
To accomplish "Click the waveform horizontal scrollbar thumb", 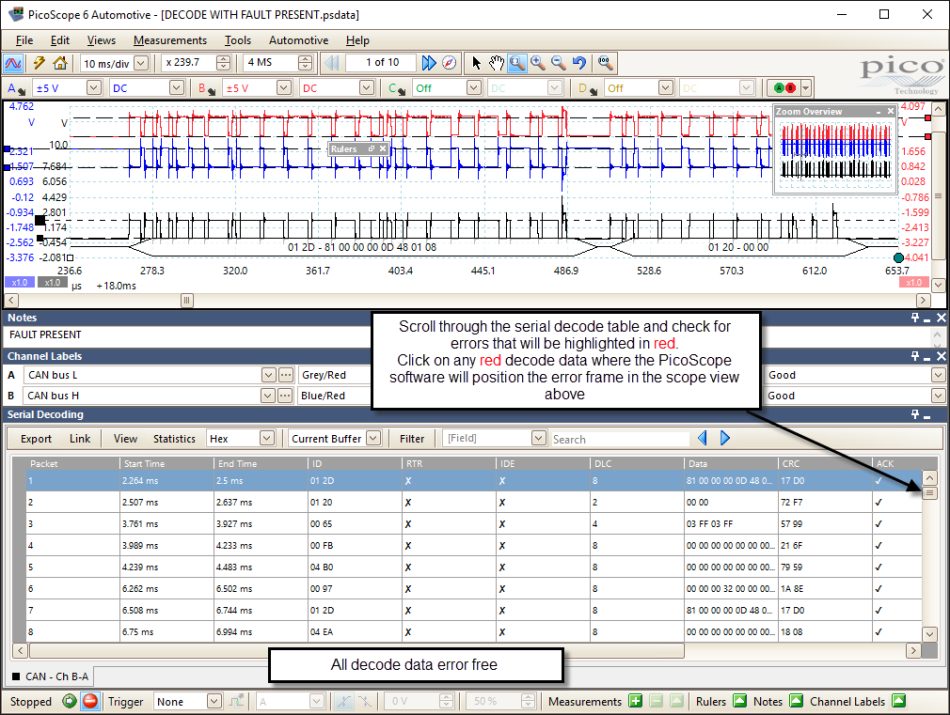I will tap(187, 300).
